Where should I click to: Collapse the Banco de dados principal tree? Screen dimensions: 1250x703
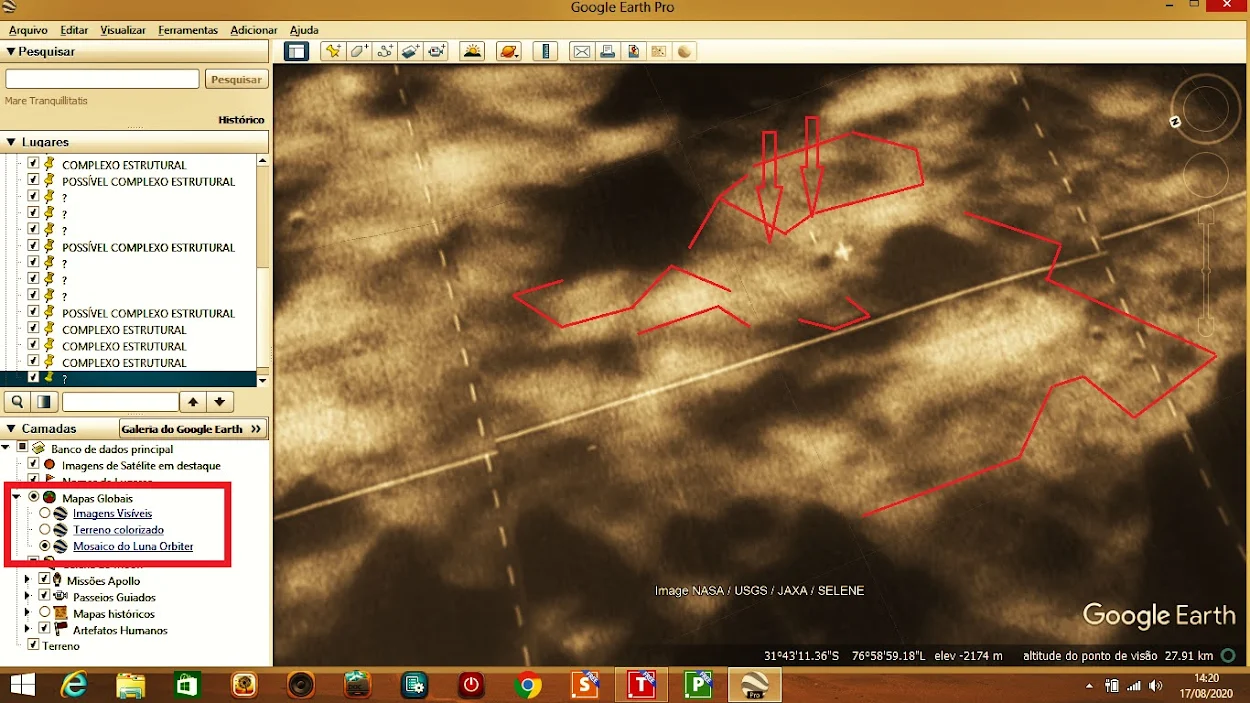(x=6, y=448)
